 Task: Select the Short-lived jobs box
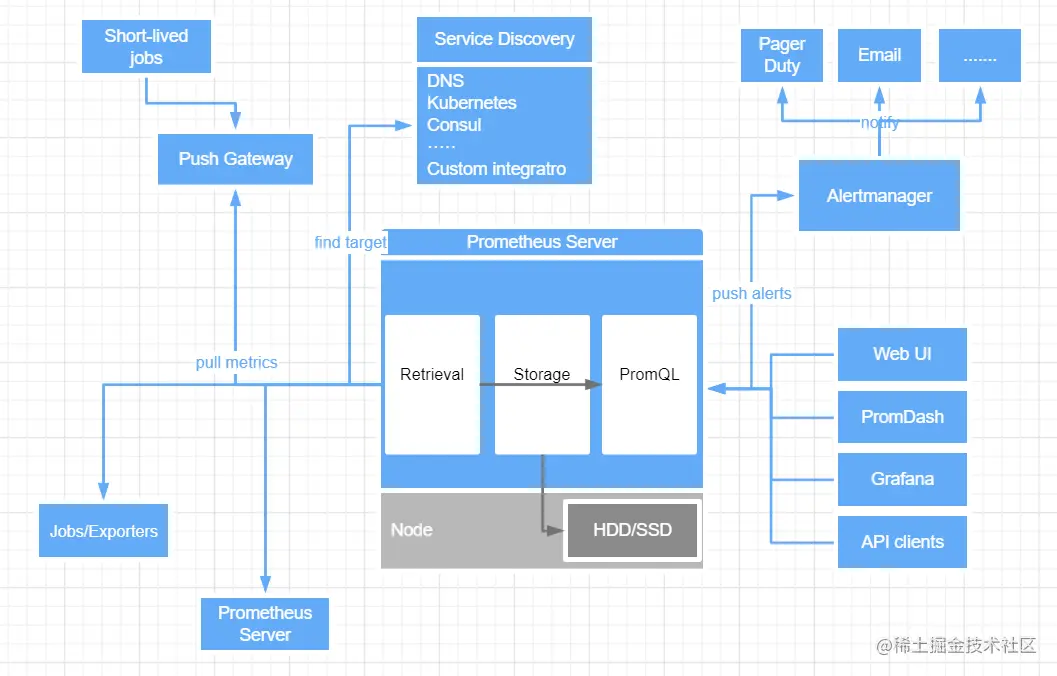(146, 47)
